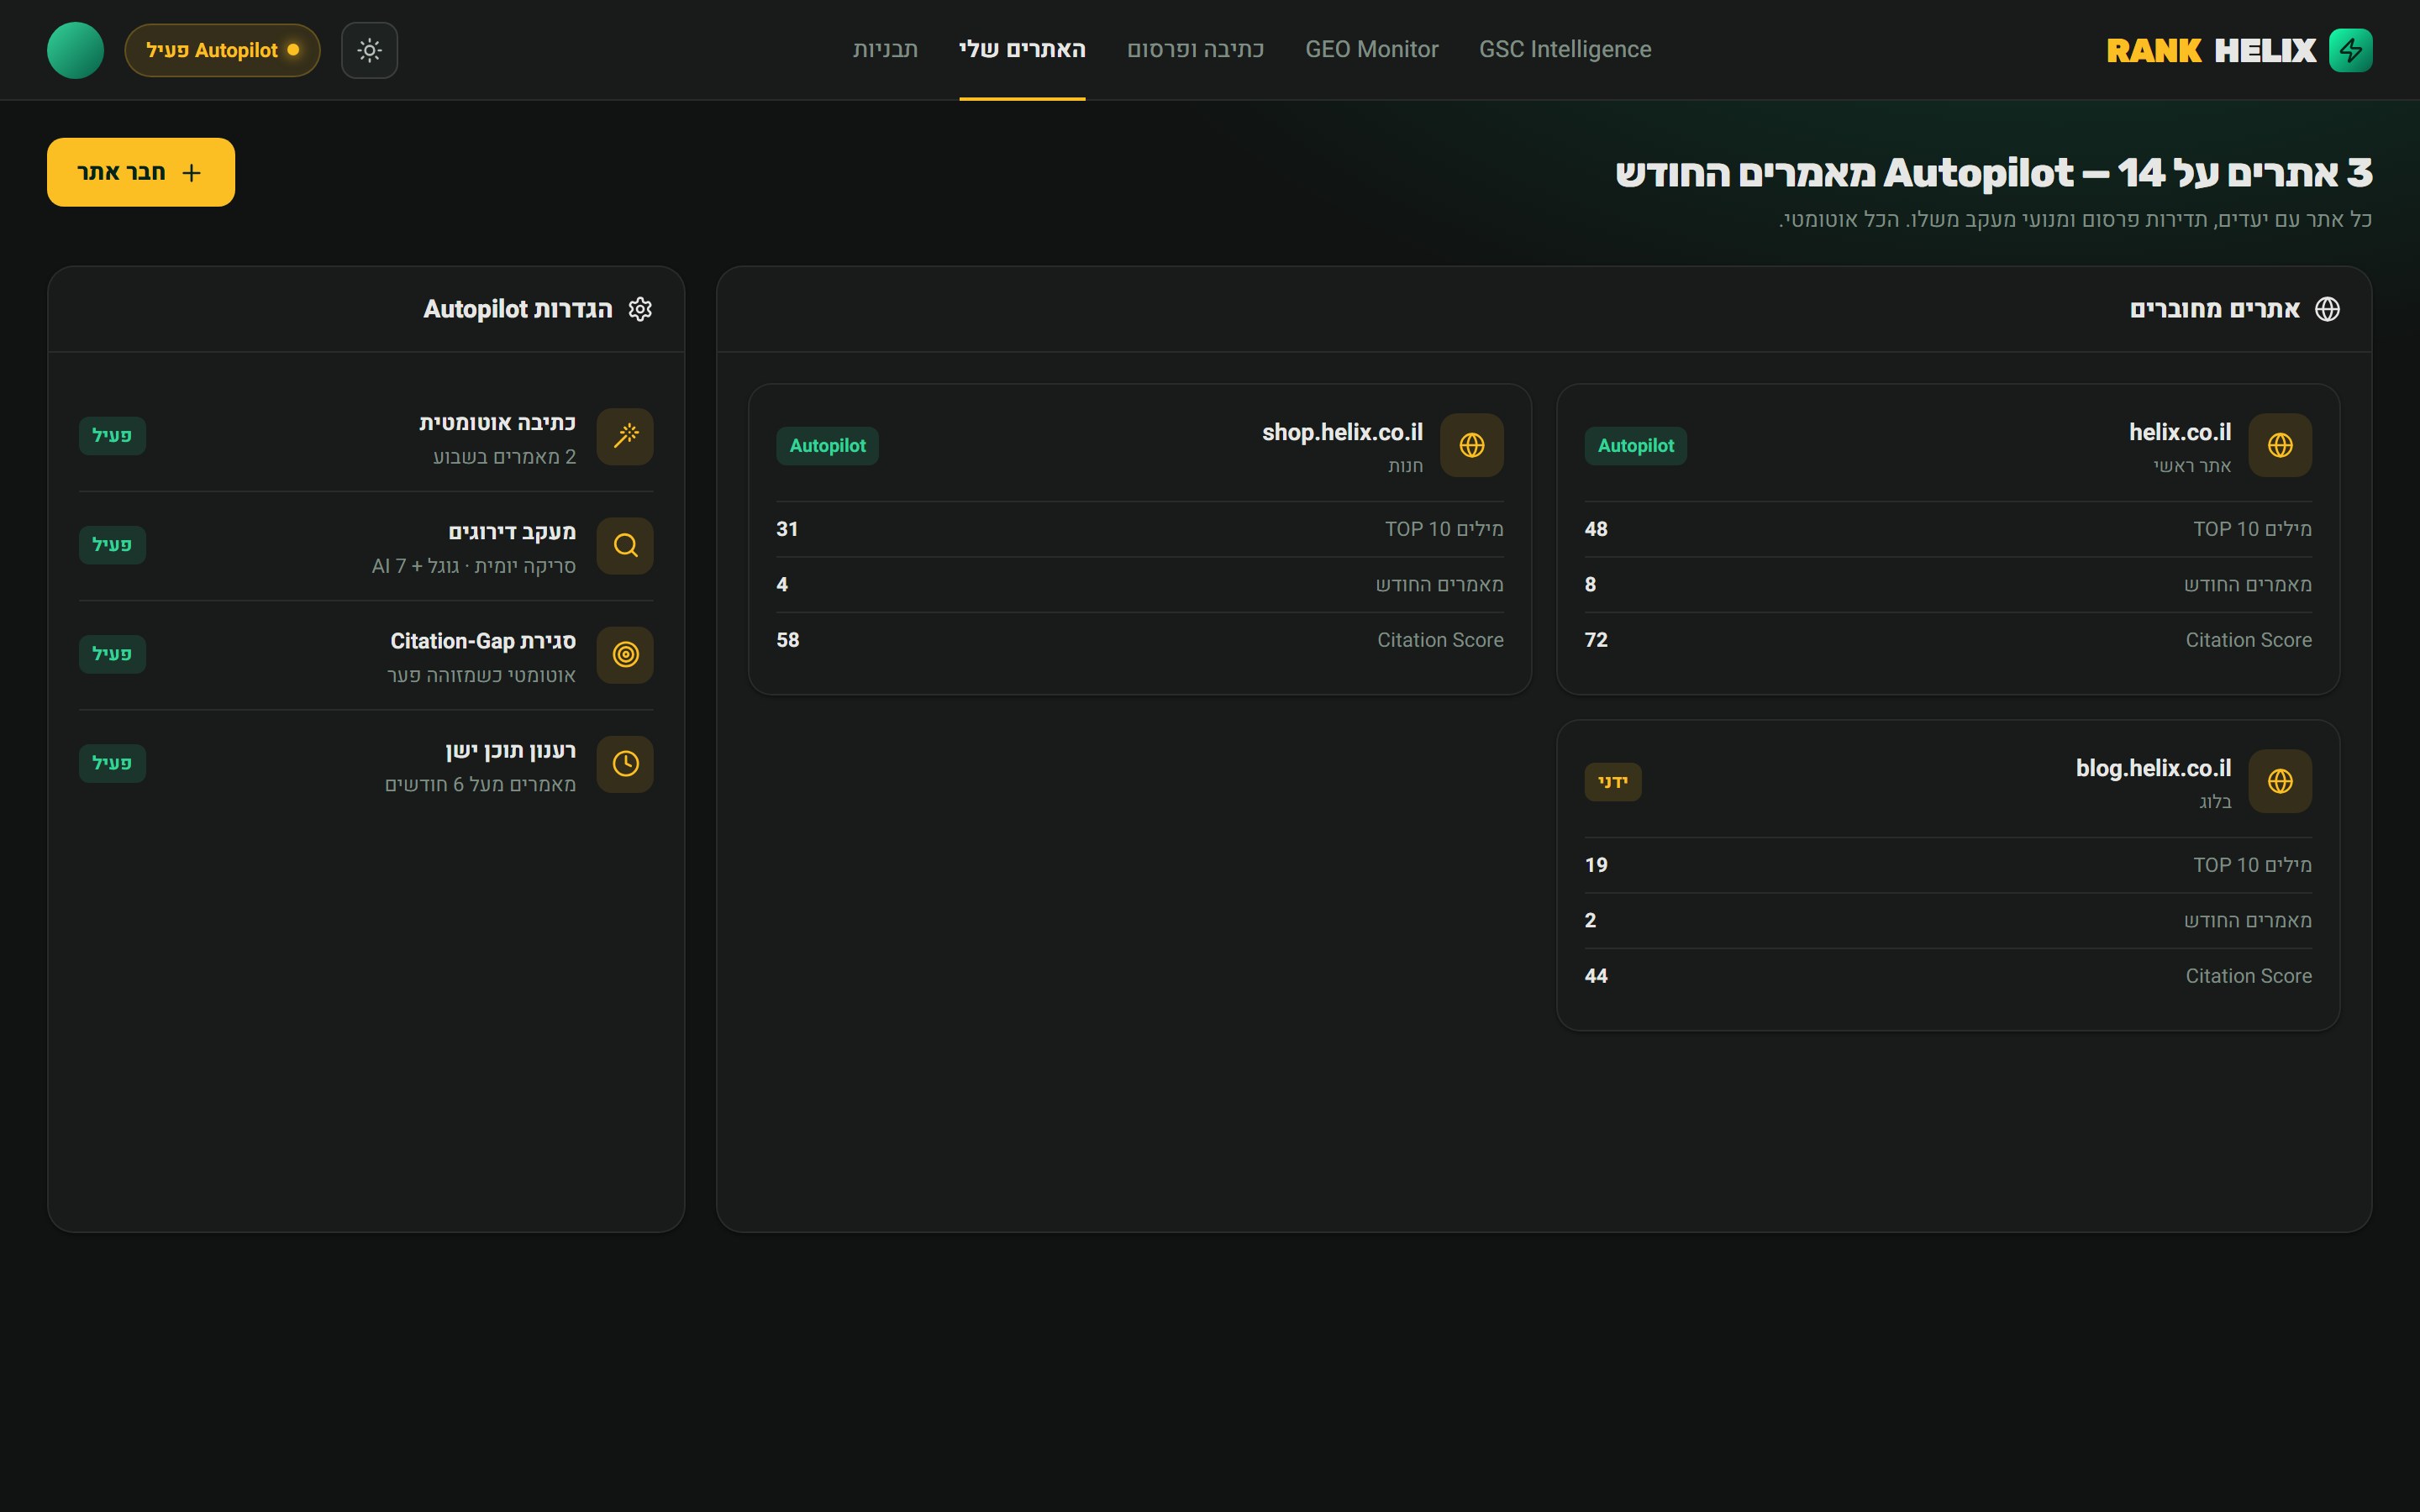Click Citation Score label on helix.co.il card
Image resolution: width=2420 pixels, height=1512 pixels.
tap(2248, 640)
